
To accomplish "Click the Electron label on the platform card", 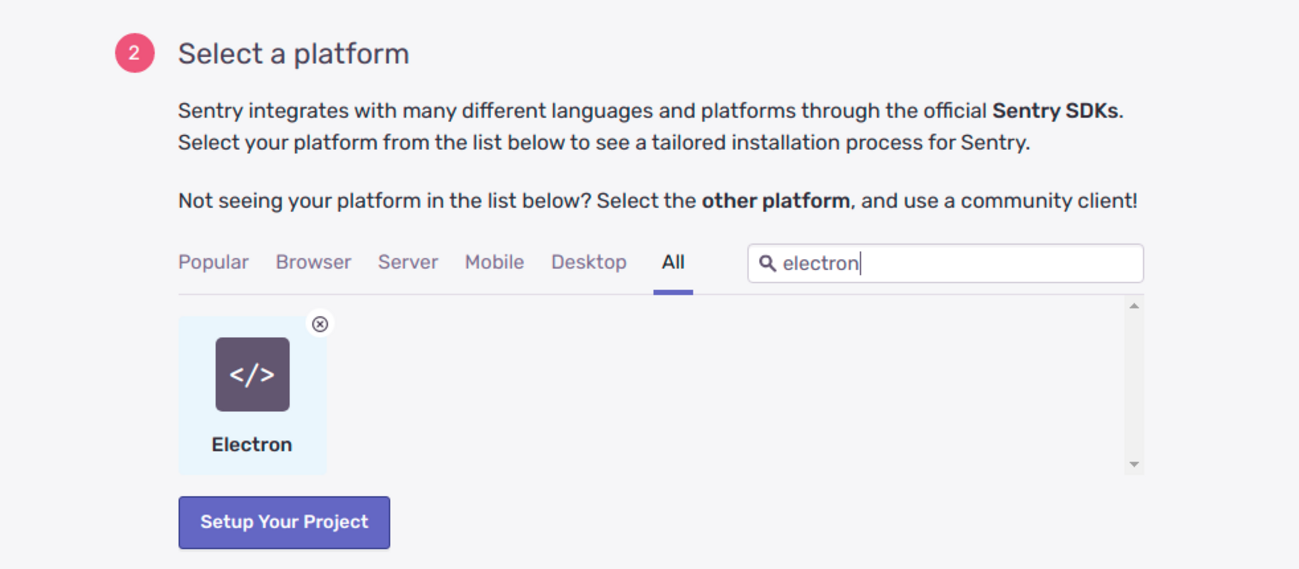I will pyautogui.click(x=252, y=445).
